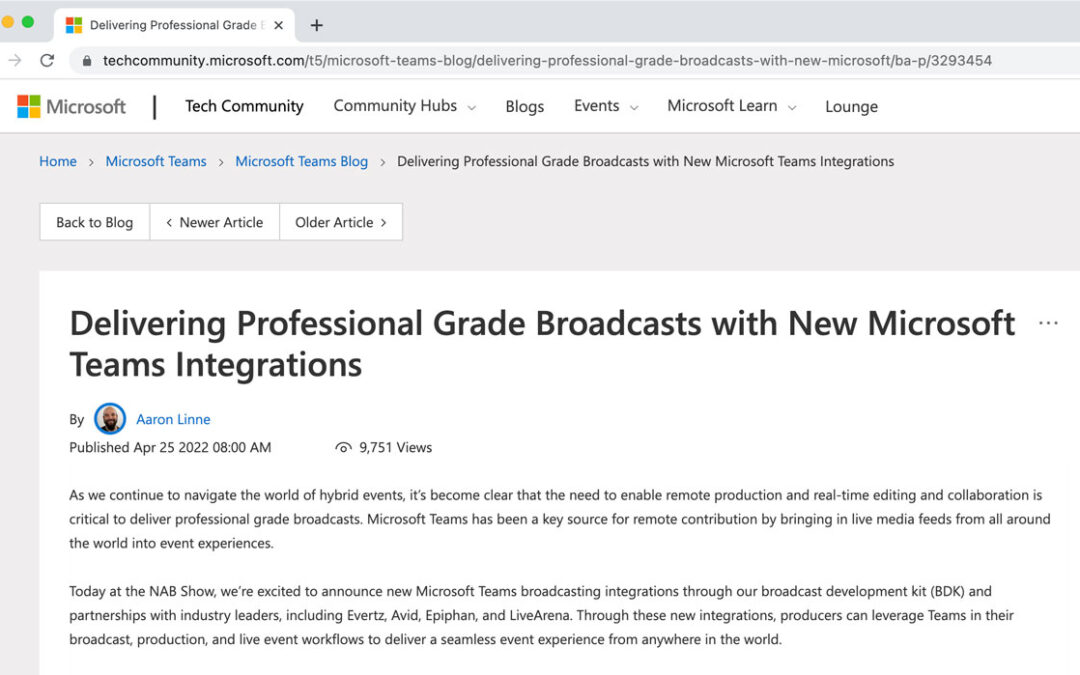Reload the page with the refresh icon
1080x675 pixels.
pyautogui.click(x=47, y=61)
